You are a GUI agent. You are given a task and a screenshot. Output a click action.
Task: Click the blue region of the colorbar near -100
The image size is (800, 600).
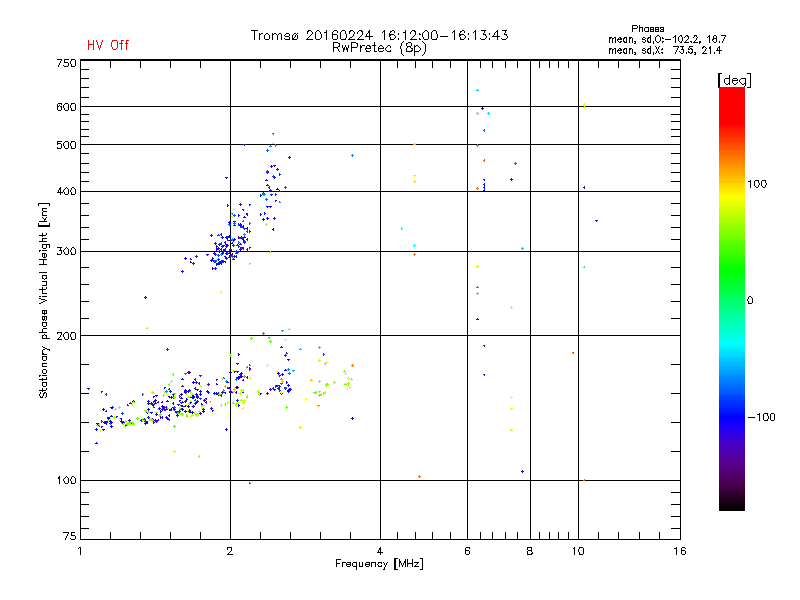(x=732, y=416)
